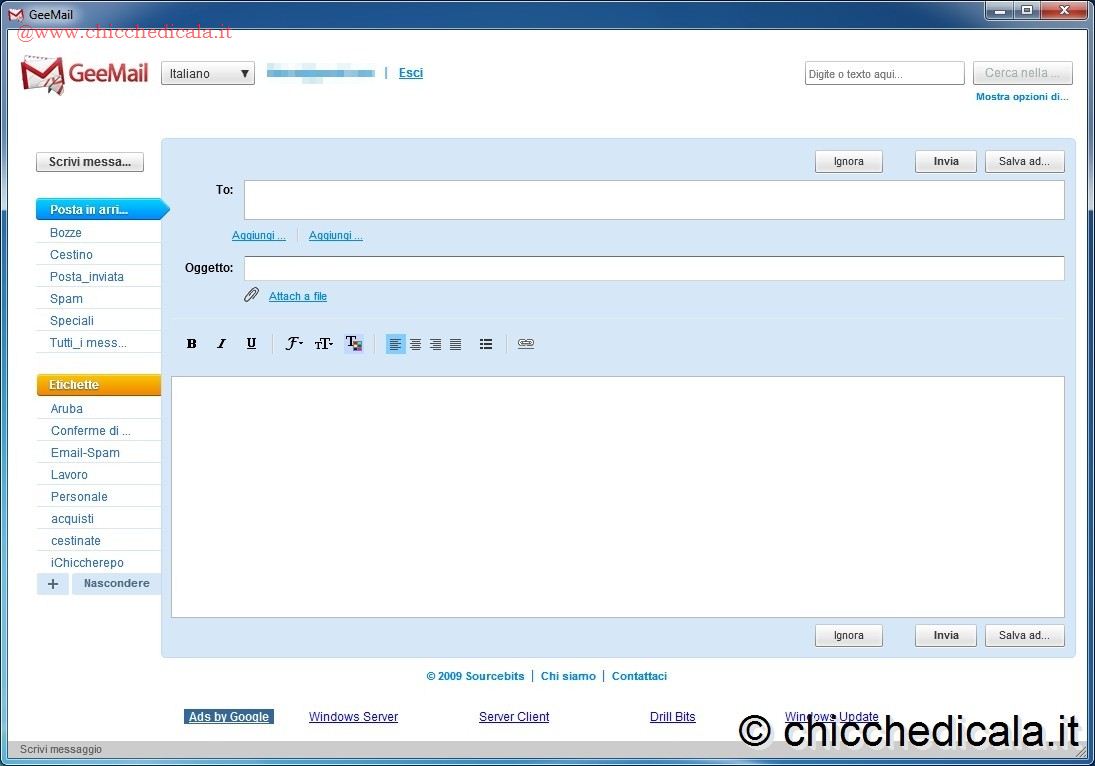Image resolution: width=1095 pixels, height=766 pixels.
Task: Add a new label with the plus button
Action: pyautogui.click(x=53, y=584)
